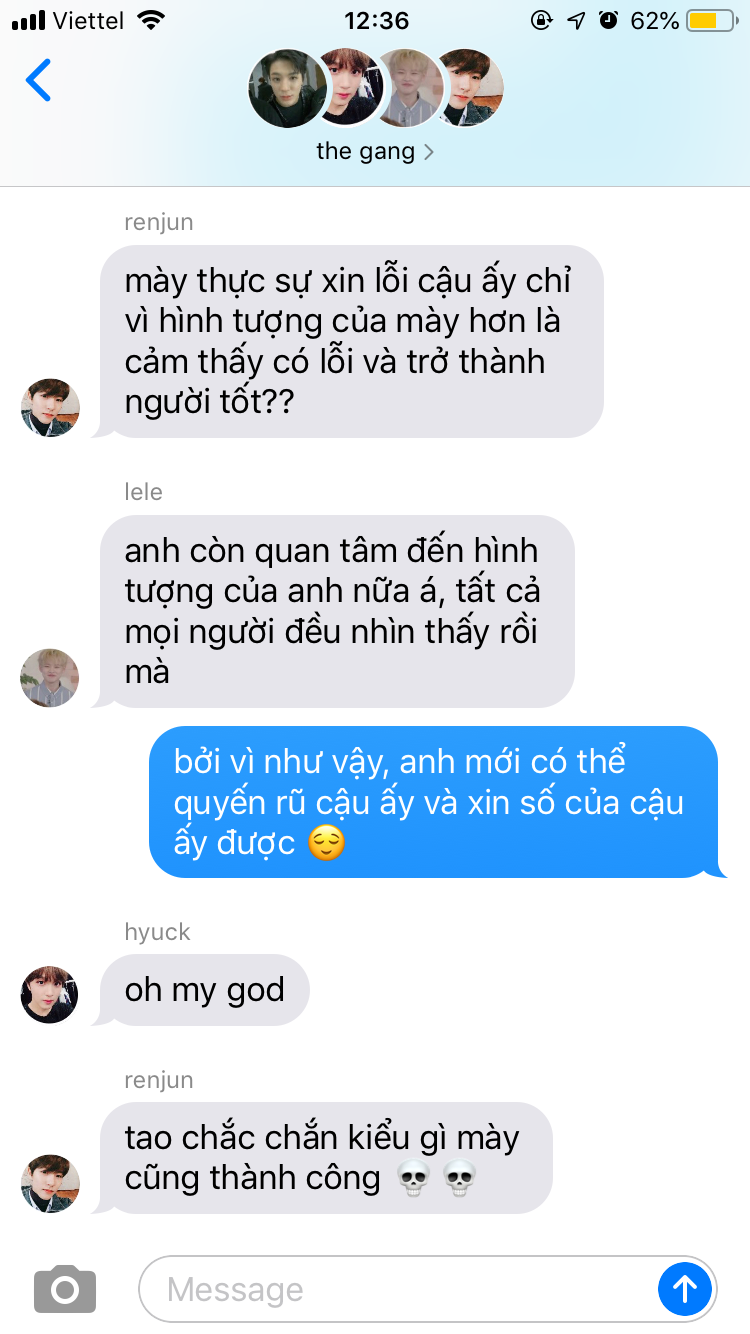Image resolution: width=750 pixels, height=1334 pixels.
Task: Expand "the gang" group details chevron
Action: [x=429, y=152]
